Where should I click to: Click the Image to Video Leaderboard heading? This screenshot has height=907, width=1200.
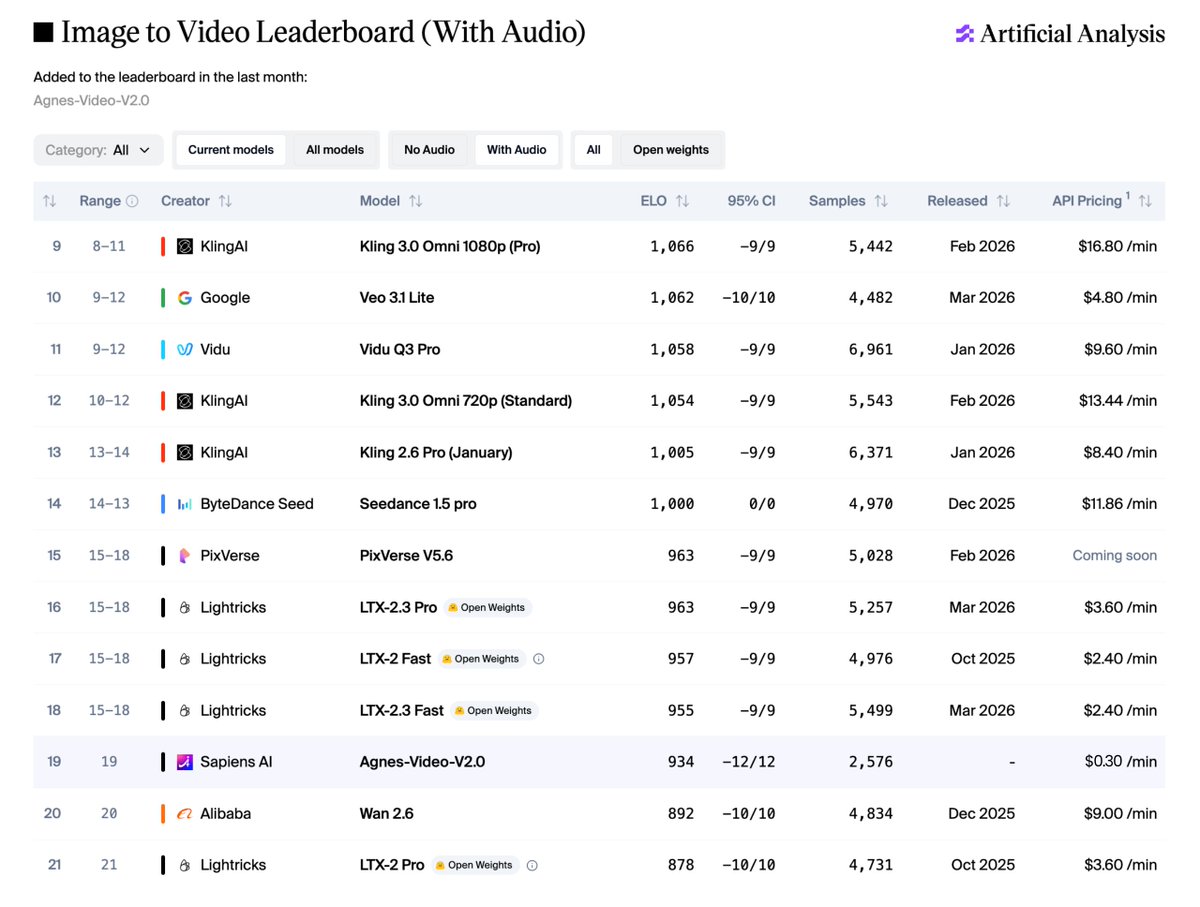point(322,32)
